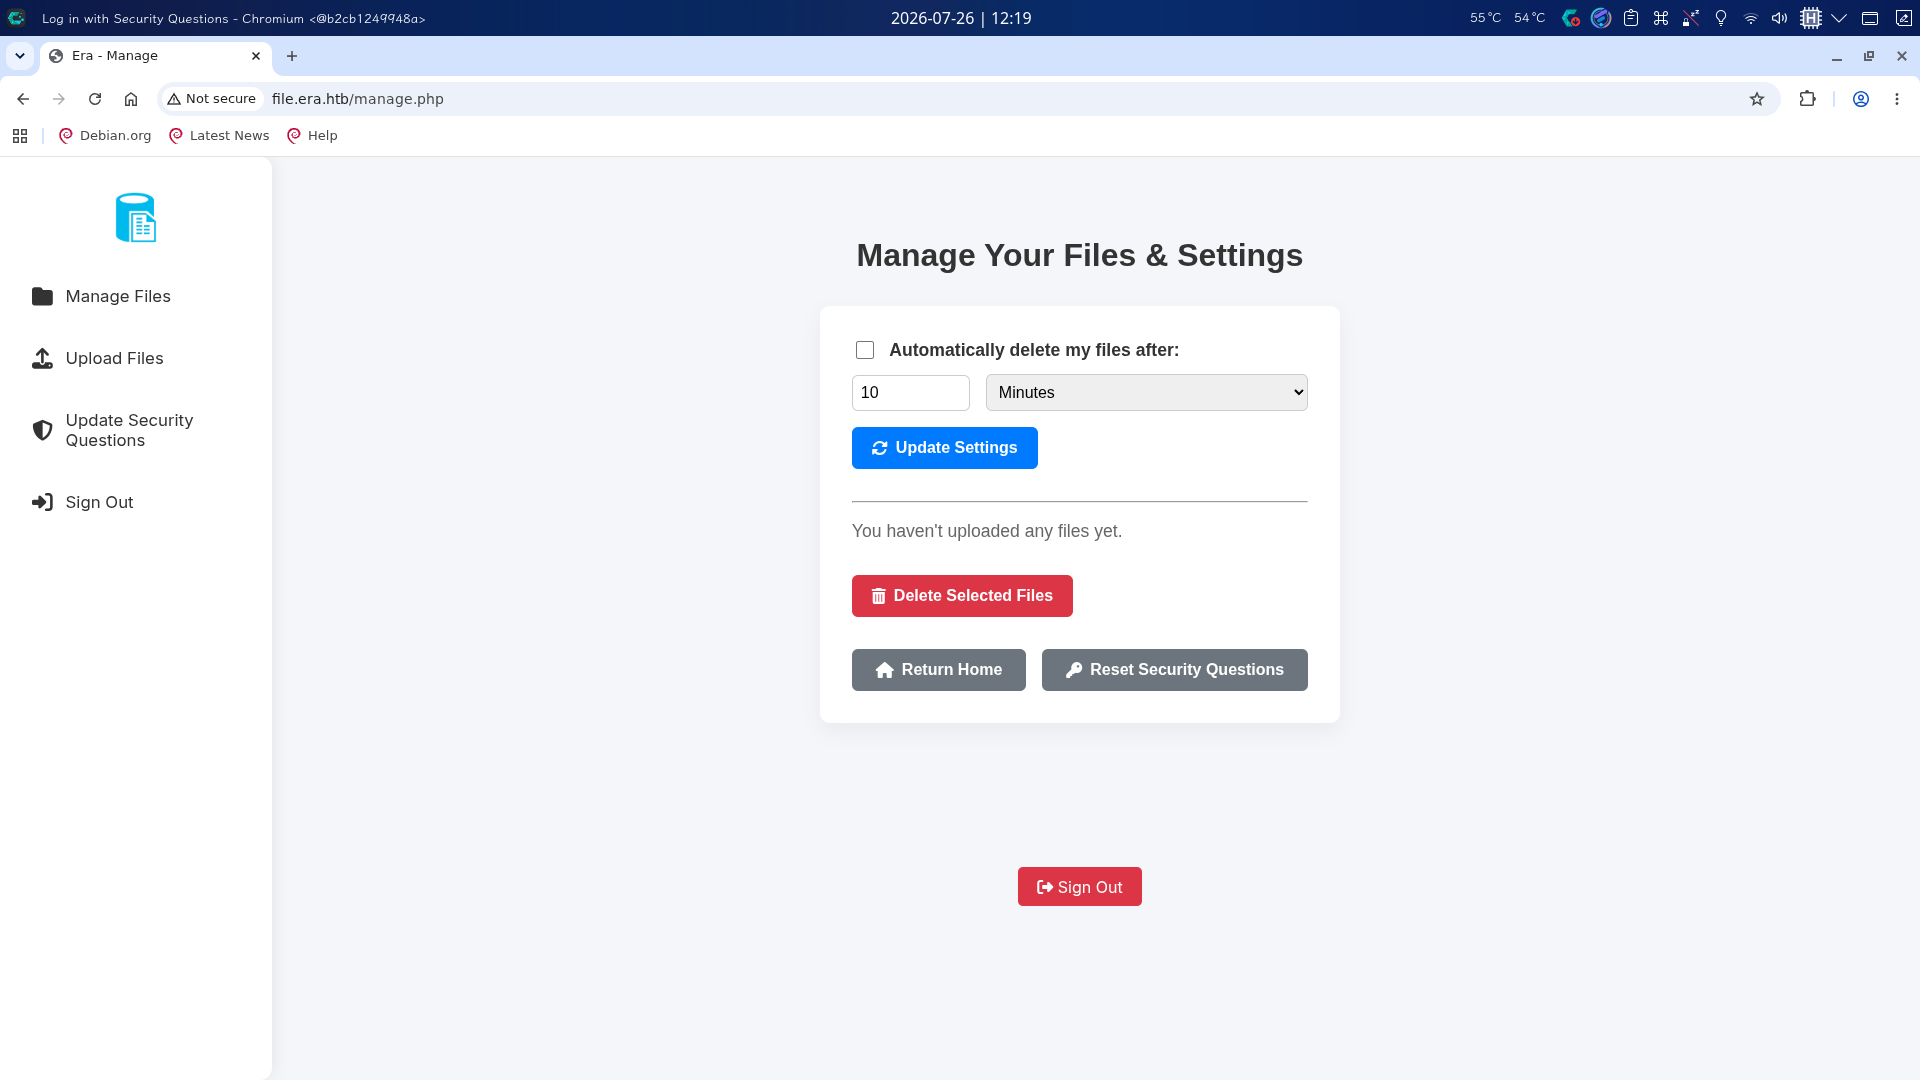Click the 'Manage Your Files & Settings' heading
Image resolution: width=1920 pixels, height=1080 pixels.
tap(1080, 255)
